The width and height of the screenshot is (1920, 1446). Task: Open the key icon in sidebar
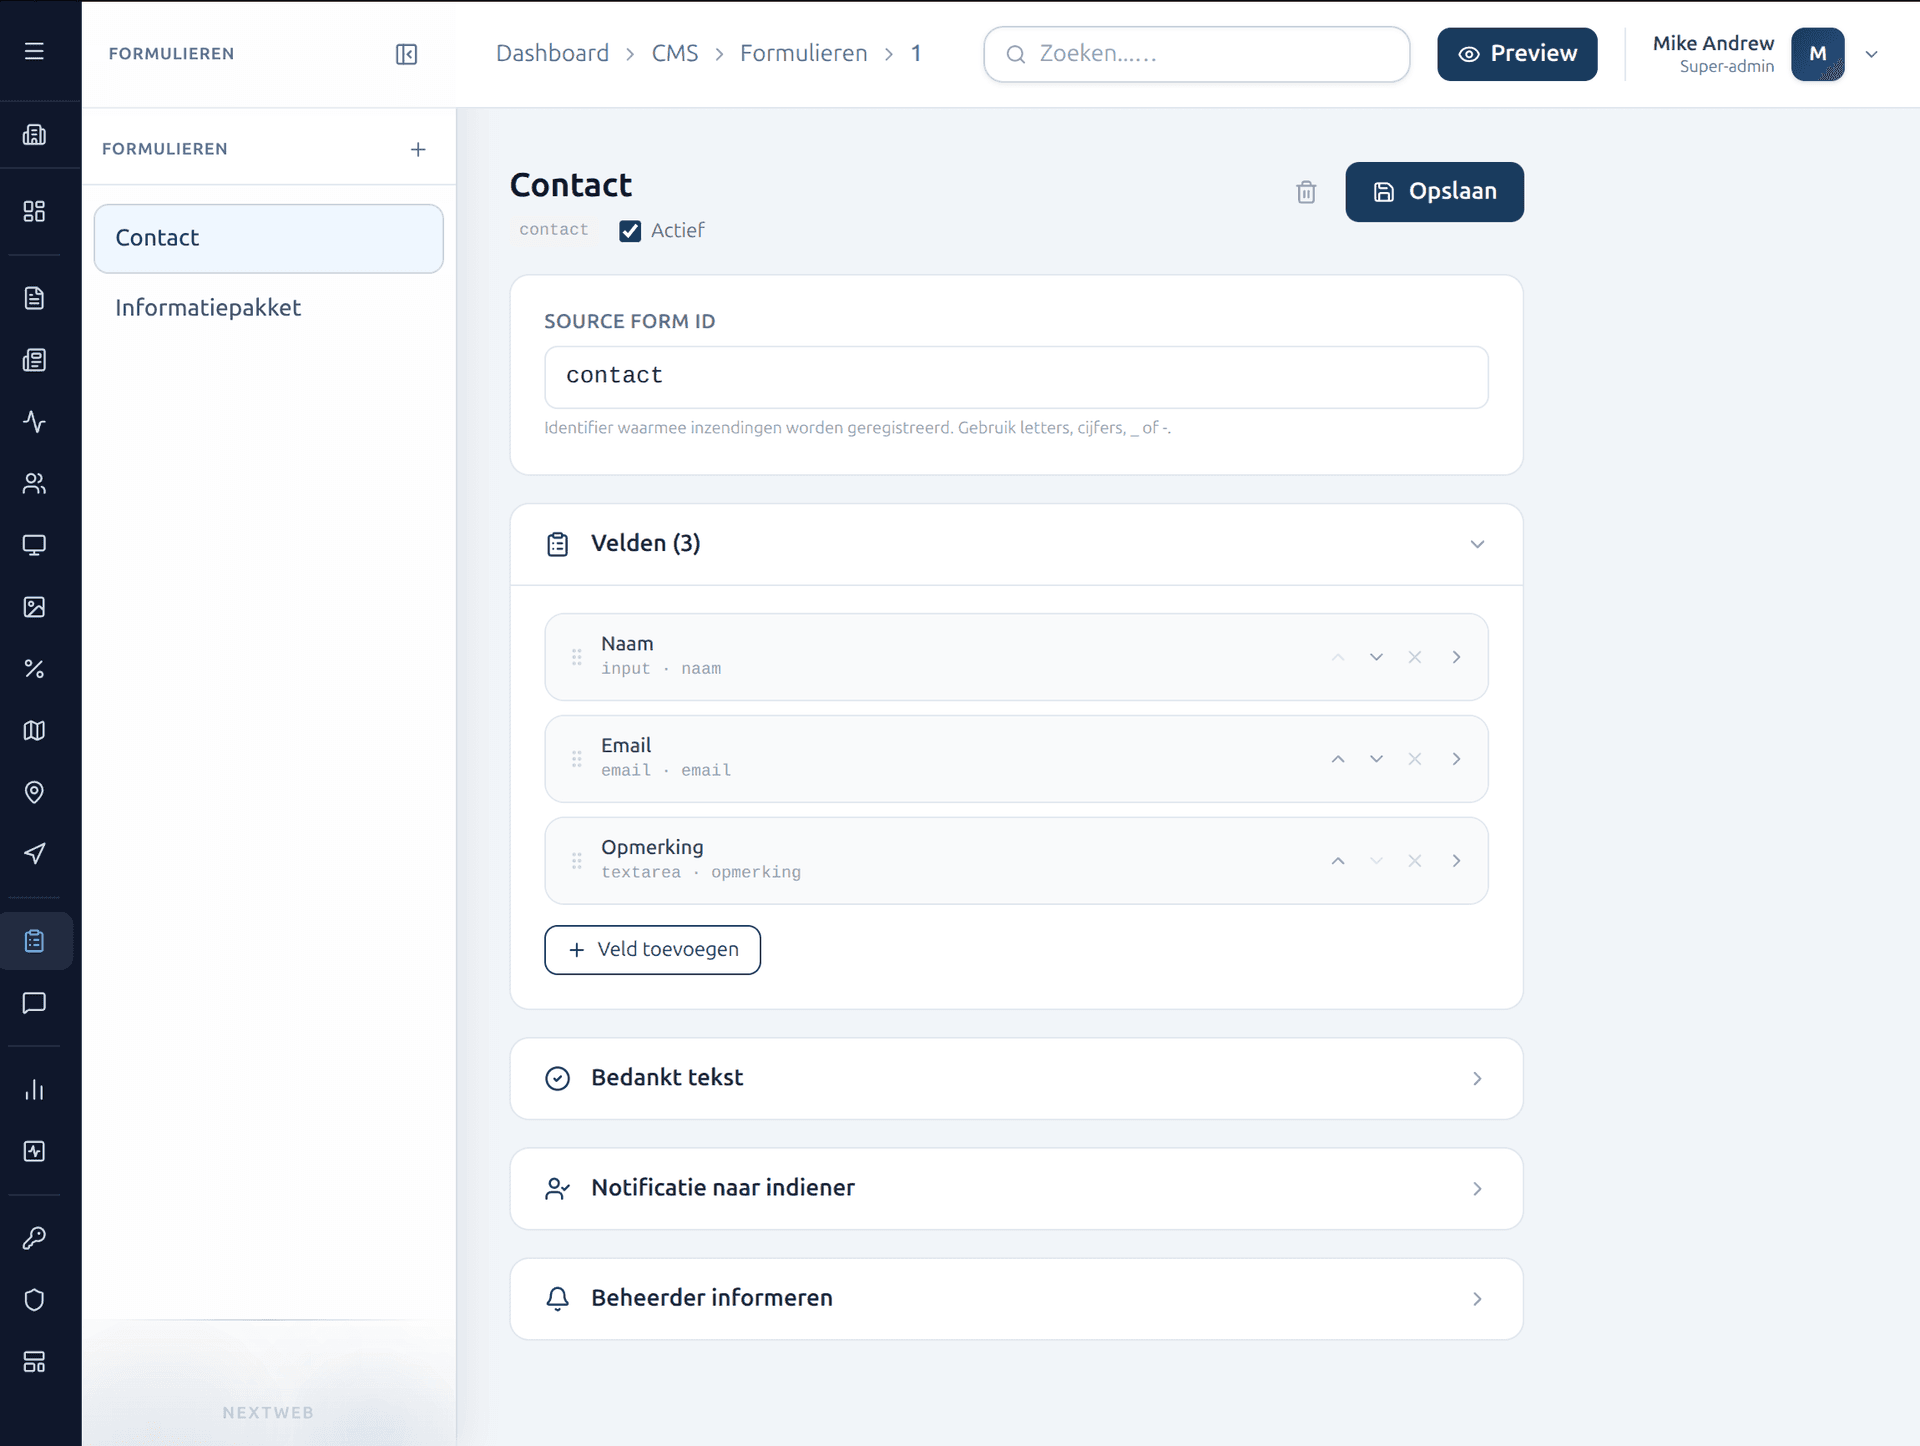pyautogui.click(x=34, y=1238)
